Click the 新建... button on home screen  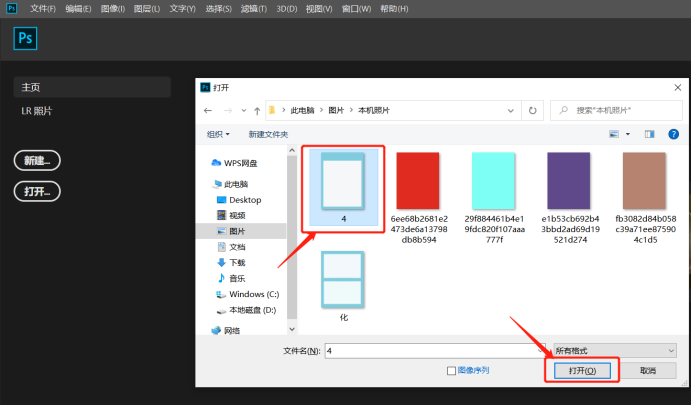37,160
